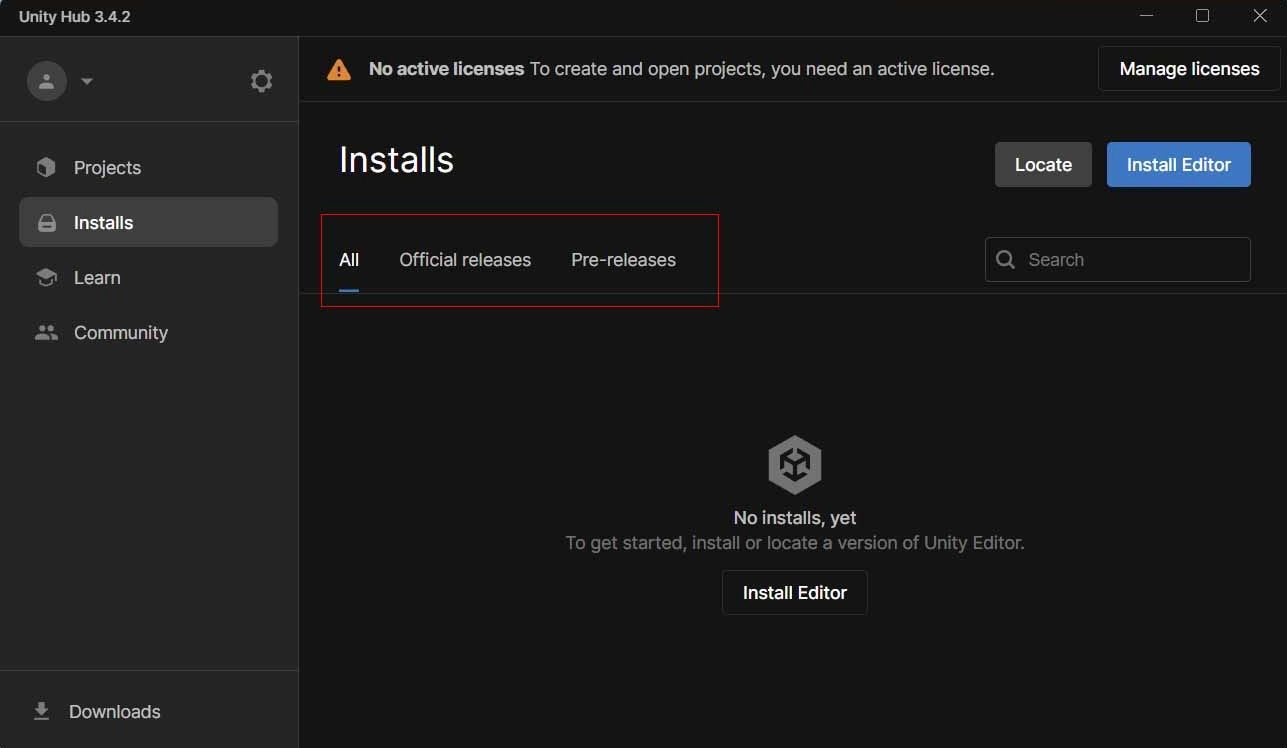Go to Projects in the sidebar
Screen dimensions: 1287x748
(148, 167)
